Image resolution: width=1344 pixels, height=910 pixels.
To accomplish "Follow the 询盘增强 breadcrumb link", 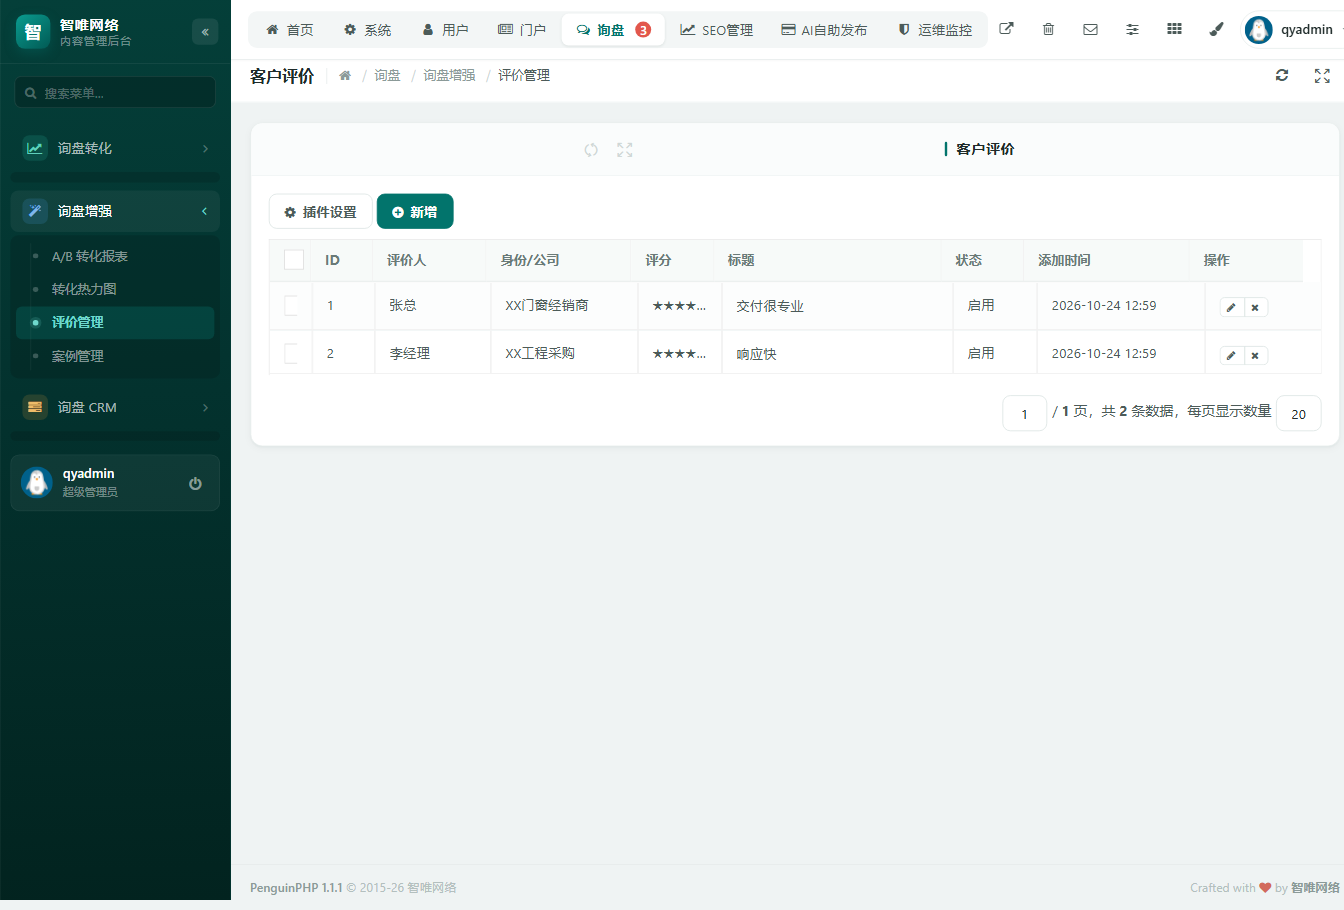I will [449, 75].
